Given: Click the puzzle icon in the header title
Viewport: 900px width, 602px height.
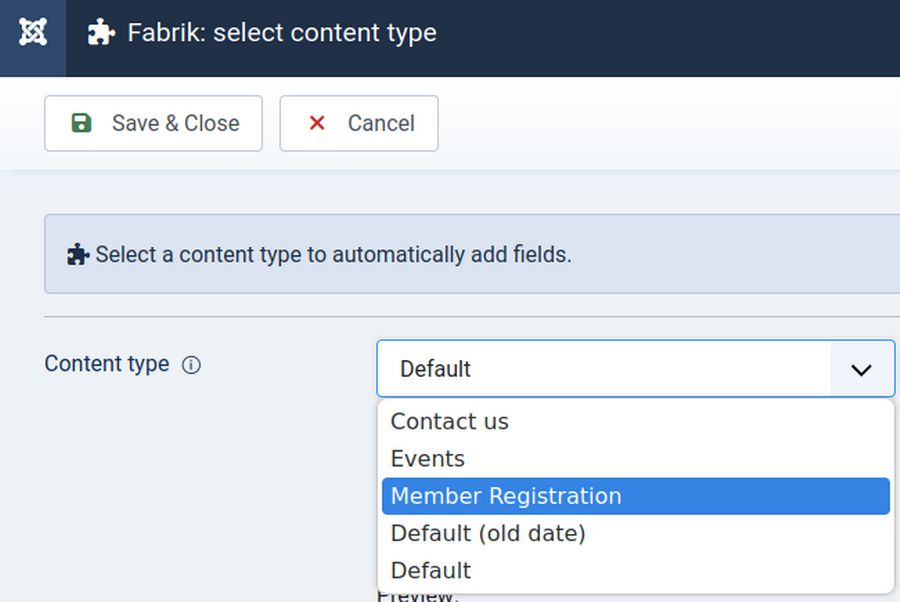Looking at the screenshot, I should coord(101,33).
